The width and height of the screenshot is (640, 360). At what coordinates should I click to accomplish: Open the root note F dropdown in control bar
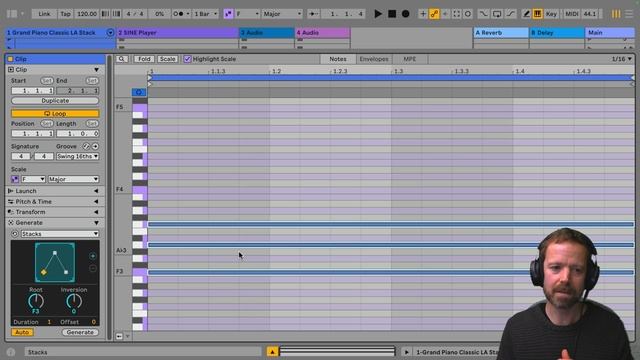tap(247, 14)
